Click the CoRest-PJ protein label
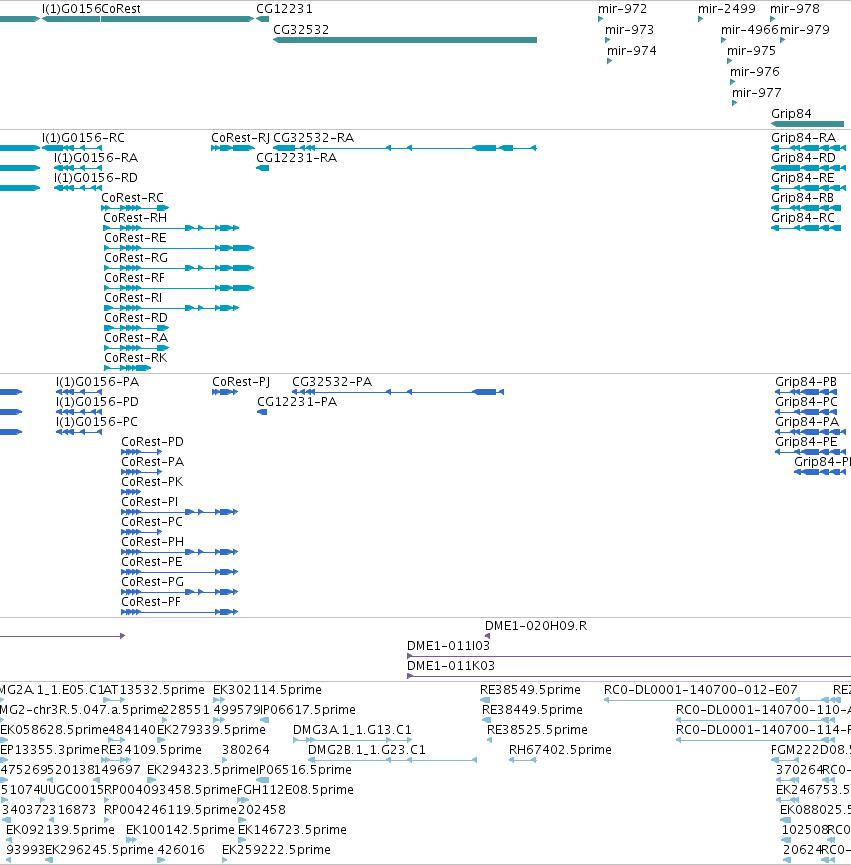Image resolution: width=851 pixels, height=865 pixels. [x=241, y=382]
